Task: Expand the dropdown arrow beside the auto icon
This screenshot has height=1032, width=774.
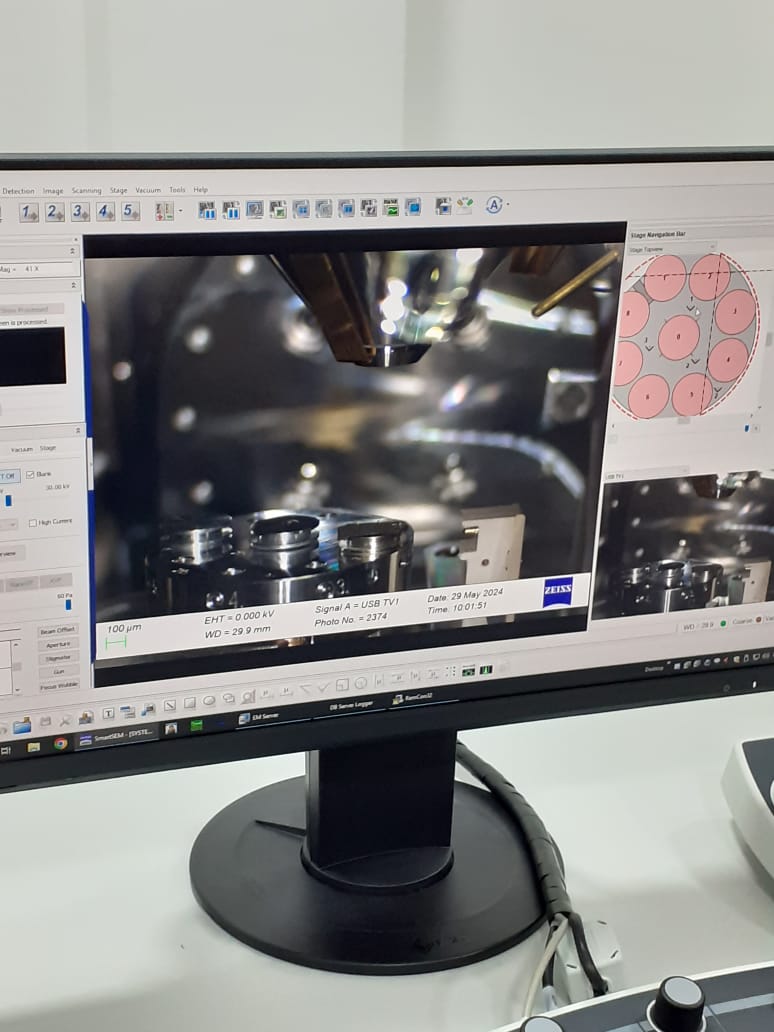Action: click(509, 206)
